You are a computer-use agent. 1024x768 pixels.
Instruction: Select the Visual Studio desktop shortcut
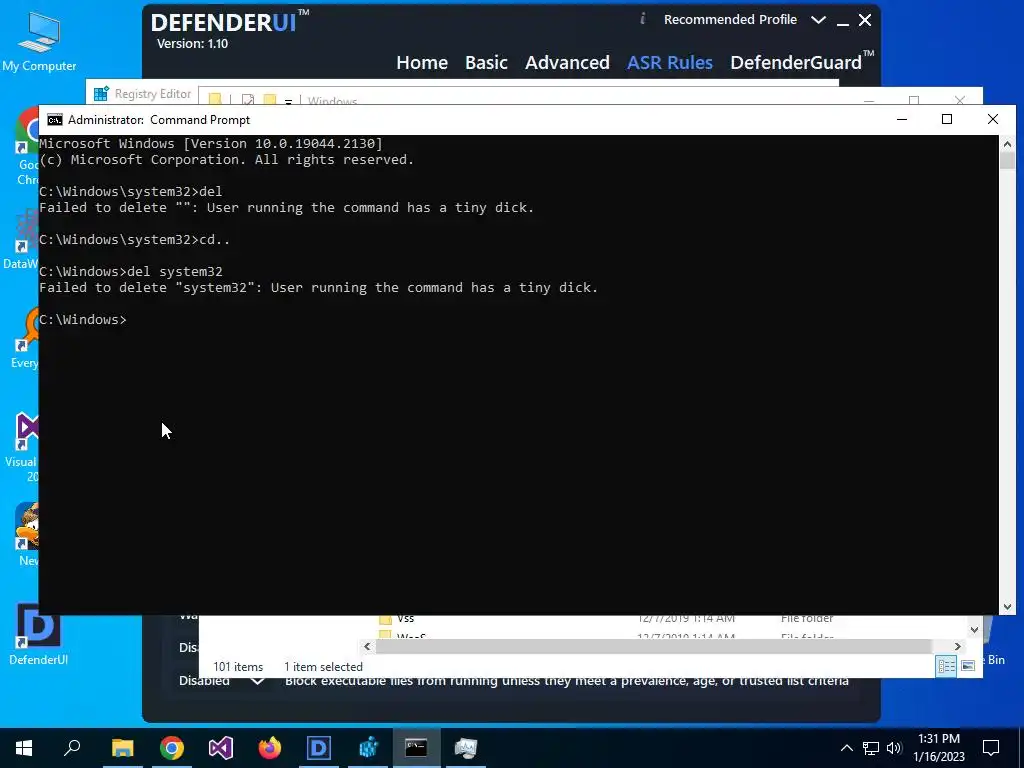tap(21, 447)
